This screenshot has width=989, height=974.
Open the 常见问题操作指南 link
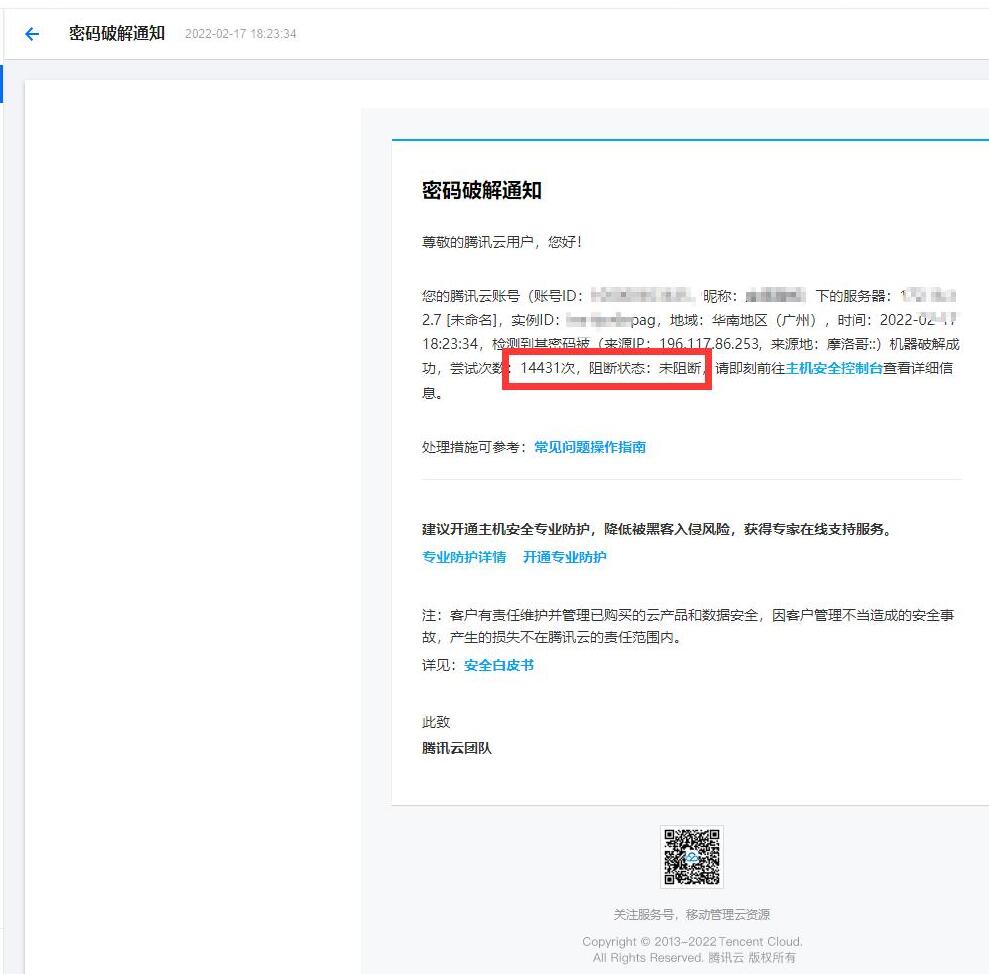point(590,447)
